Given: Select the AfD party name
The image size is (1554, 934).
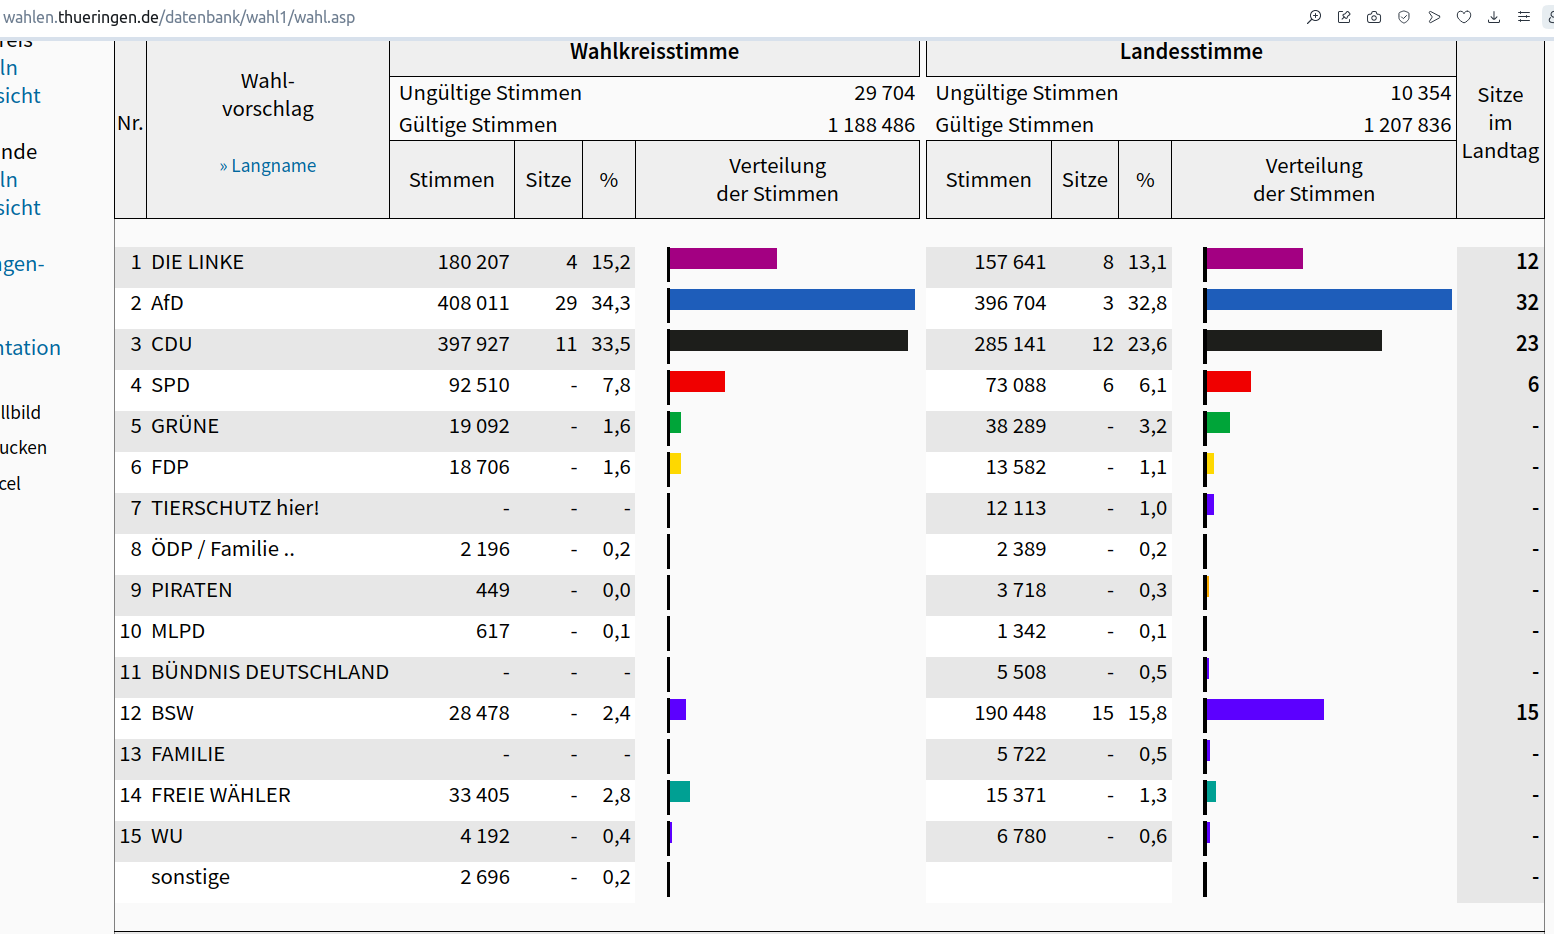Looking at the screenshot, I should (x=167, y=303).
